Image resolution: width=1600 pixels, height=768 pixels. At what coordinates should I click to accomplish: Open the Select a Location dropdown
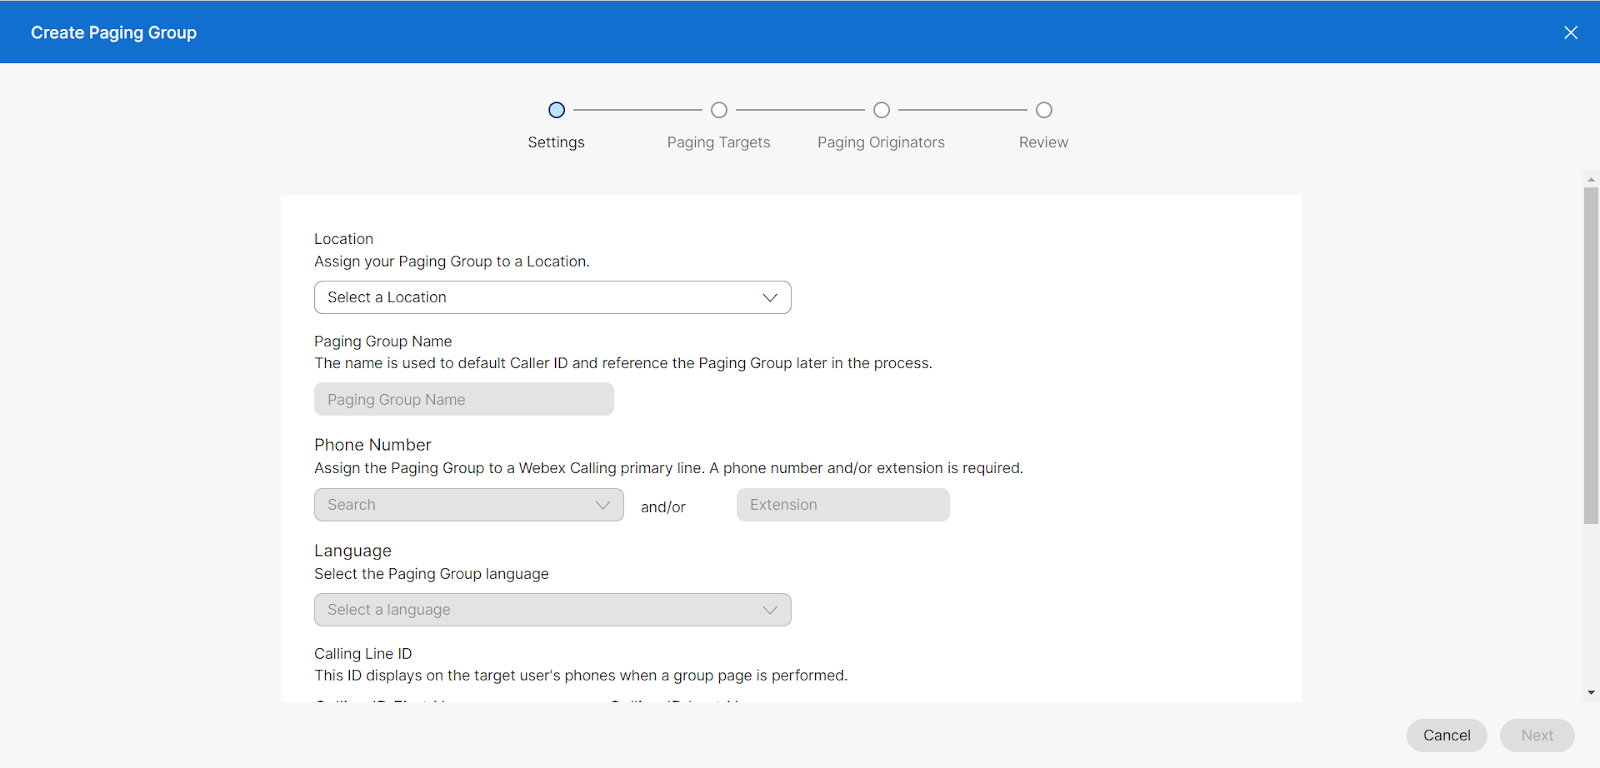coord(553,297)
